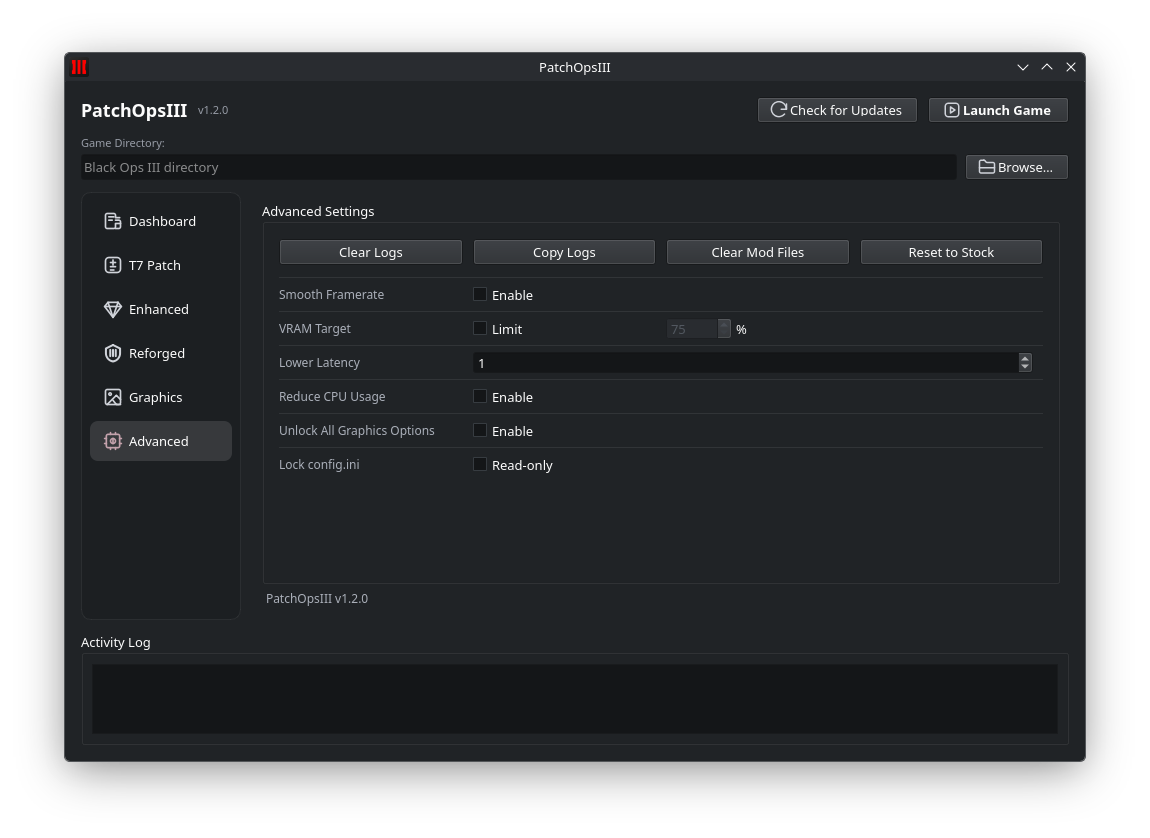Maximize the window using title bar chevron up
The height and width of the screenshot is (838, 1150).
(1047, 67)
